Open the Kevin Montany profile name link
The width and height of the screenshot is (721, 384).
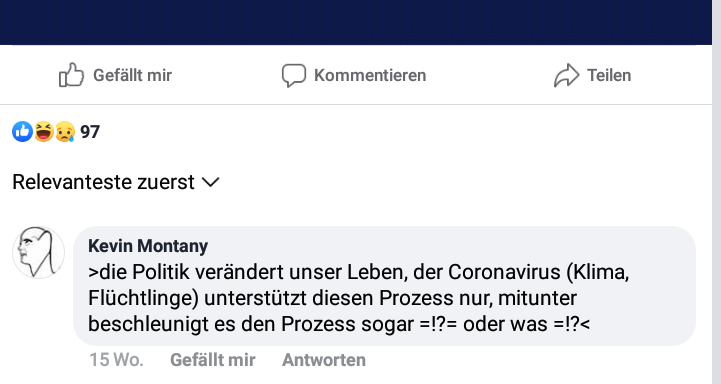click(x=148, y=246)
